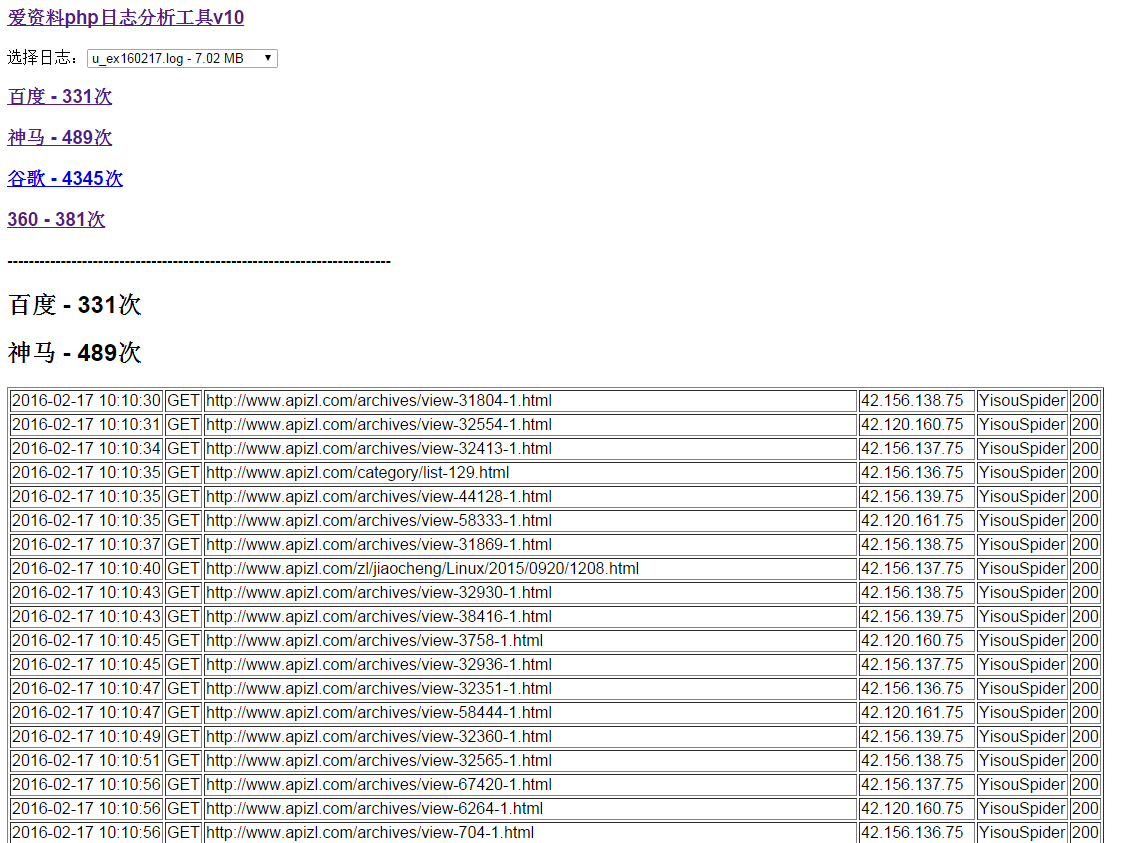Click the 2016-02-17 10:10:30 timestamp cell
Viewport: 1124px width, 843px height.
click(x=86, y=401)
